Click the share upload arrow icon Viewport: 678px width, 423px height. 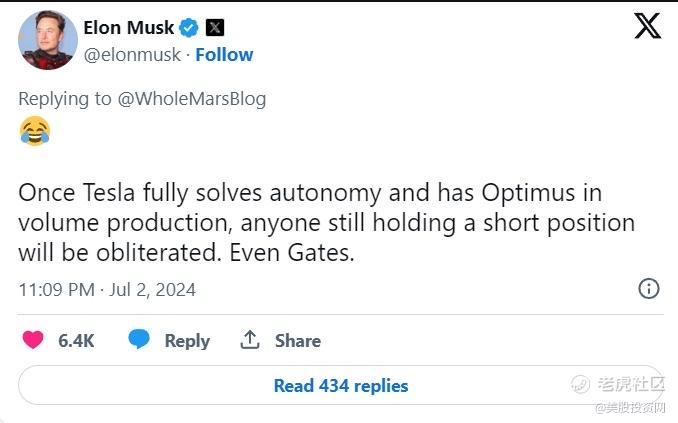click(x=250, y=340)
